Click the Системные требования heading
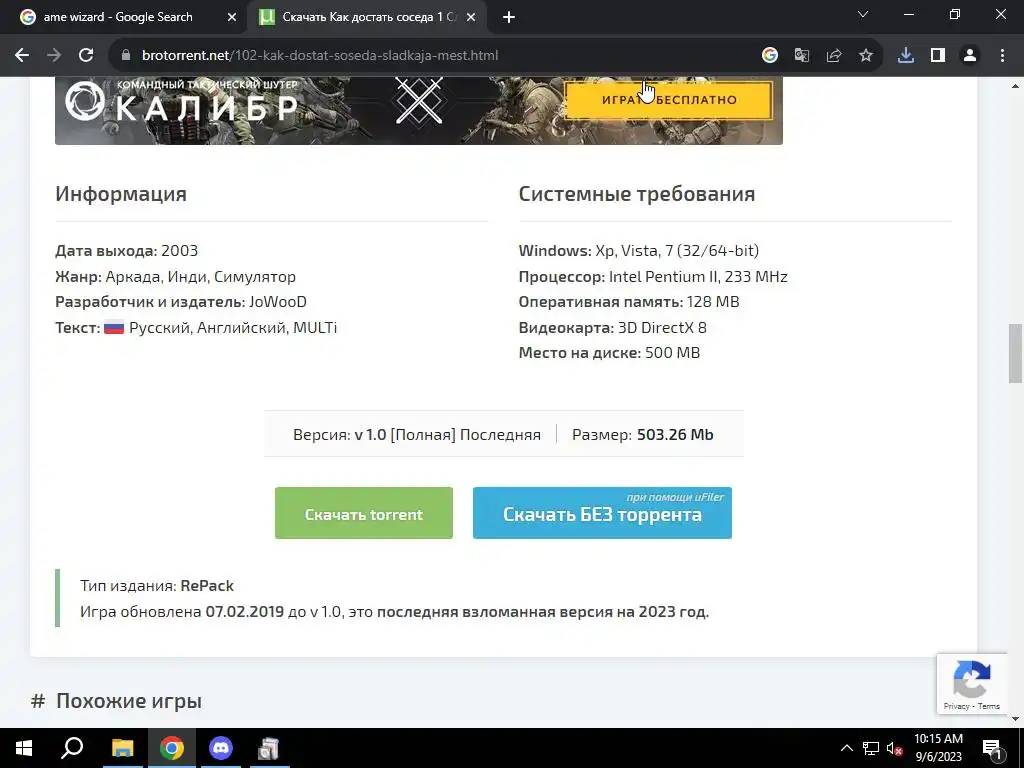The height and width of the screenshot is (768, 1024). coord(637,194)
